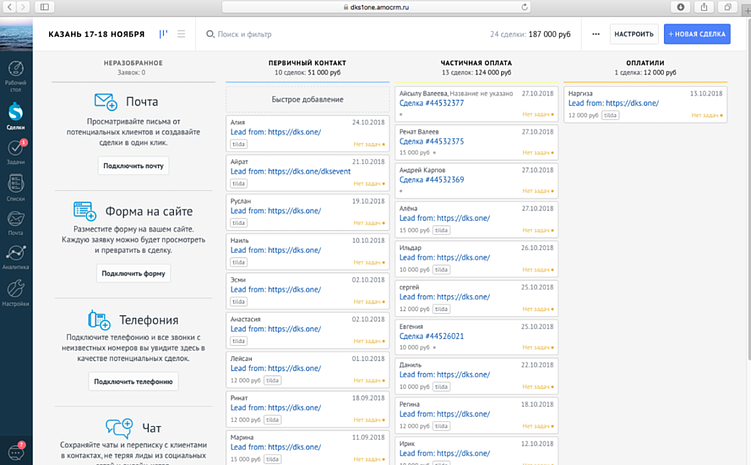The width and height of the screenshot is (751, 465).
Task: Open deal link Сделка #44532377
Action: (x=431, y=103)
